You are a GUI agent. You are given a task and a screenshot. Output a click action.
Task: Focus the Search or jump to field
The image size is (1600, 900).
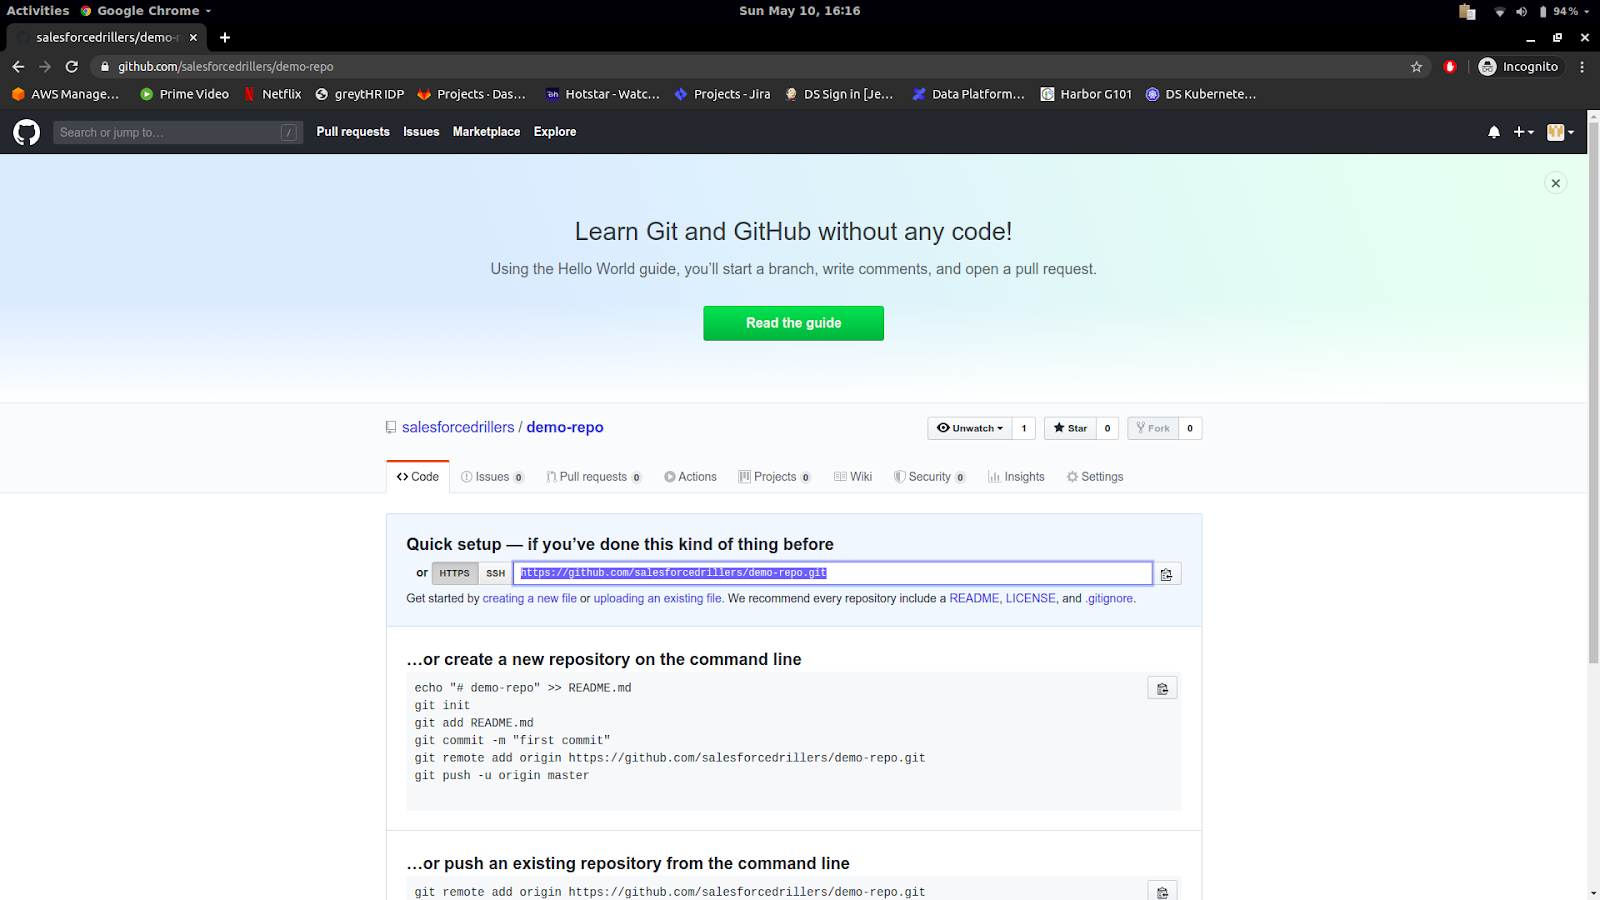click(177, 132)
